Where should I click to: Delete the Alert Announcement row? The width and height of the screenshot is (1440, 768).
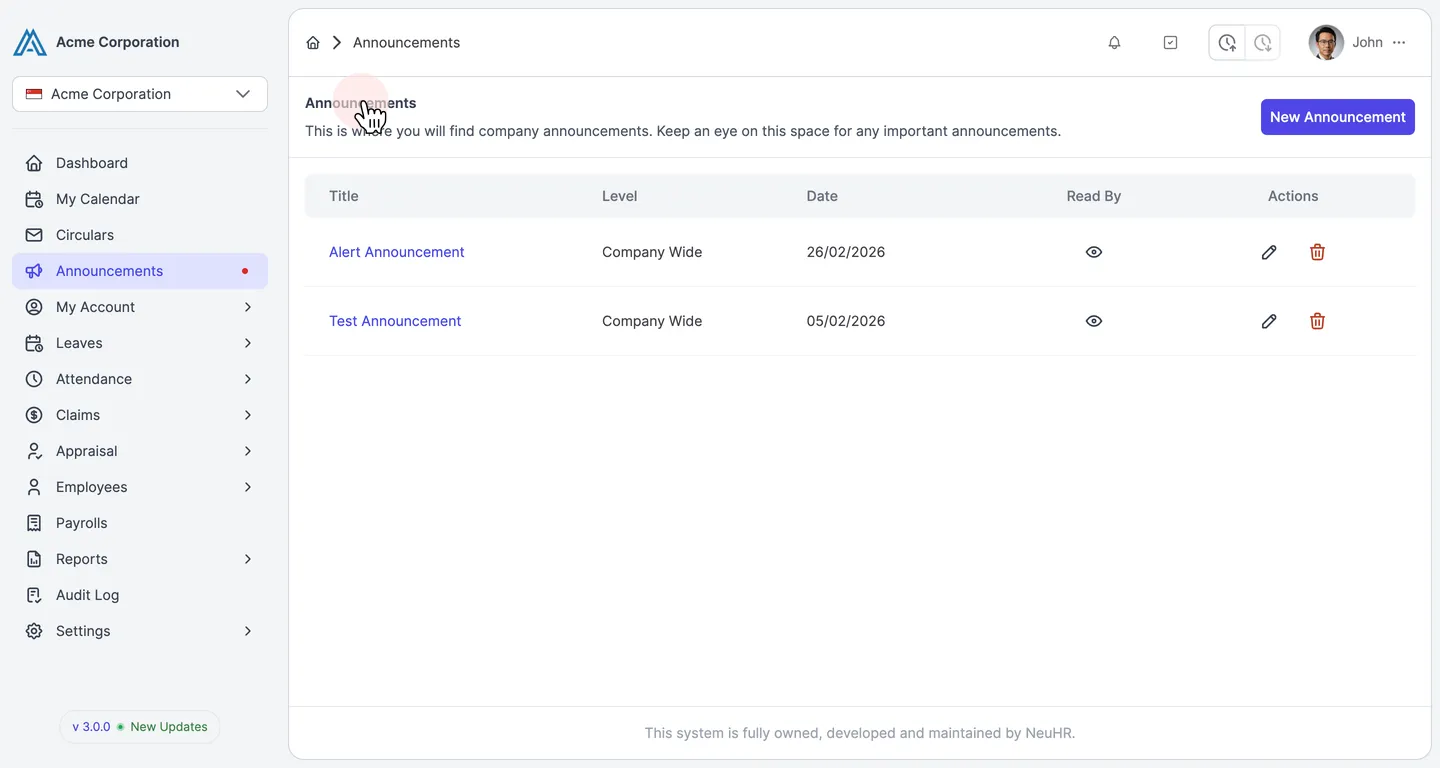[1317, 252]
